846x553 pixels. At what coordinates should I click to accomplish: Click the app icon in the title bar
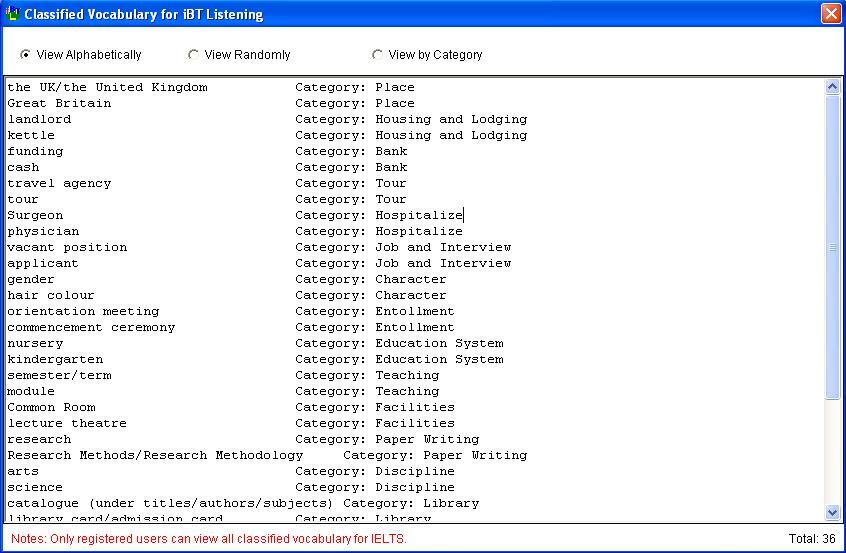tap(12, 13)
